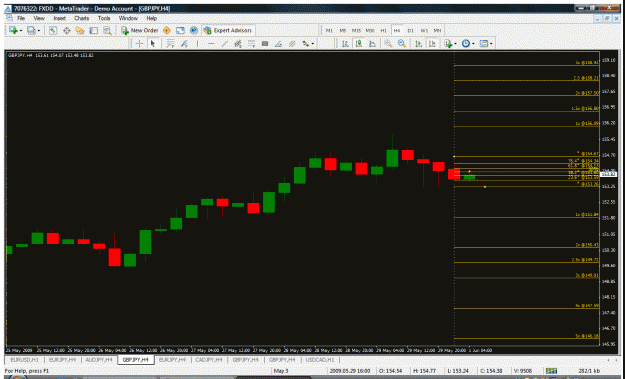Screen dimensions: 625x379
Task: Open the View menu
Action: click(x=39, y=18)
